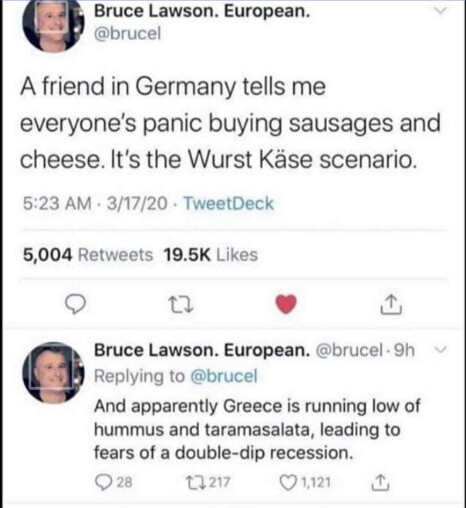View the 19.5K Likes list

pos(211,255)
